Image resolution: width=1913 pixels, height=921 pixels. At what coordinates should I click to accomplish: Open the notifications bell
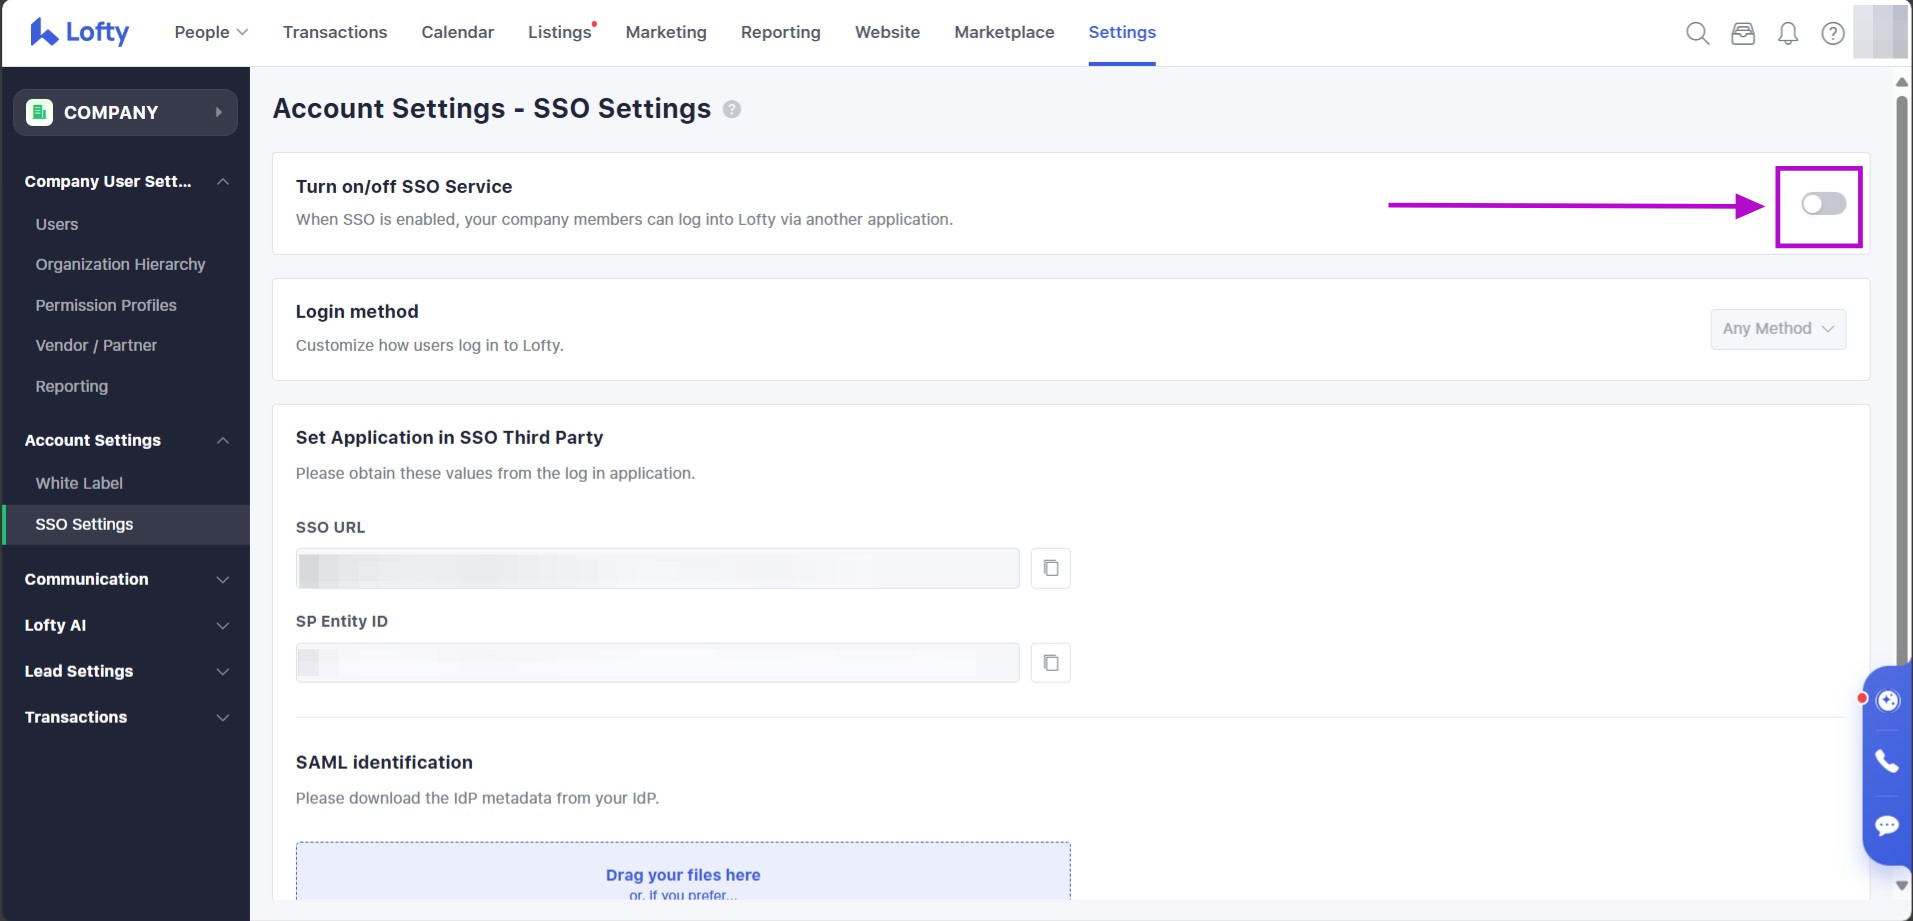(1788, 33)
